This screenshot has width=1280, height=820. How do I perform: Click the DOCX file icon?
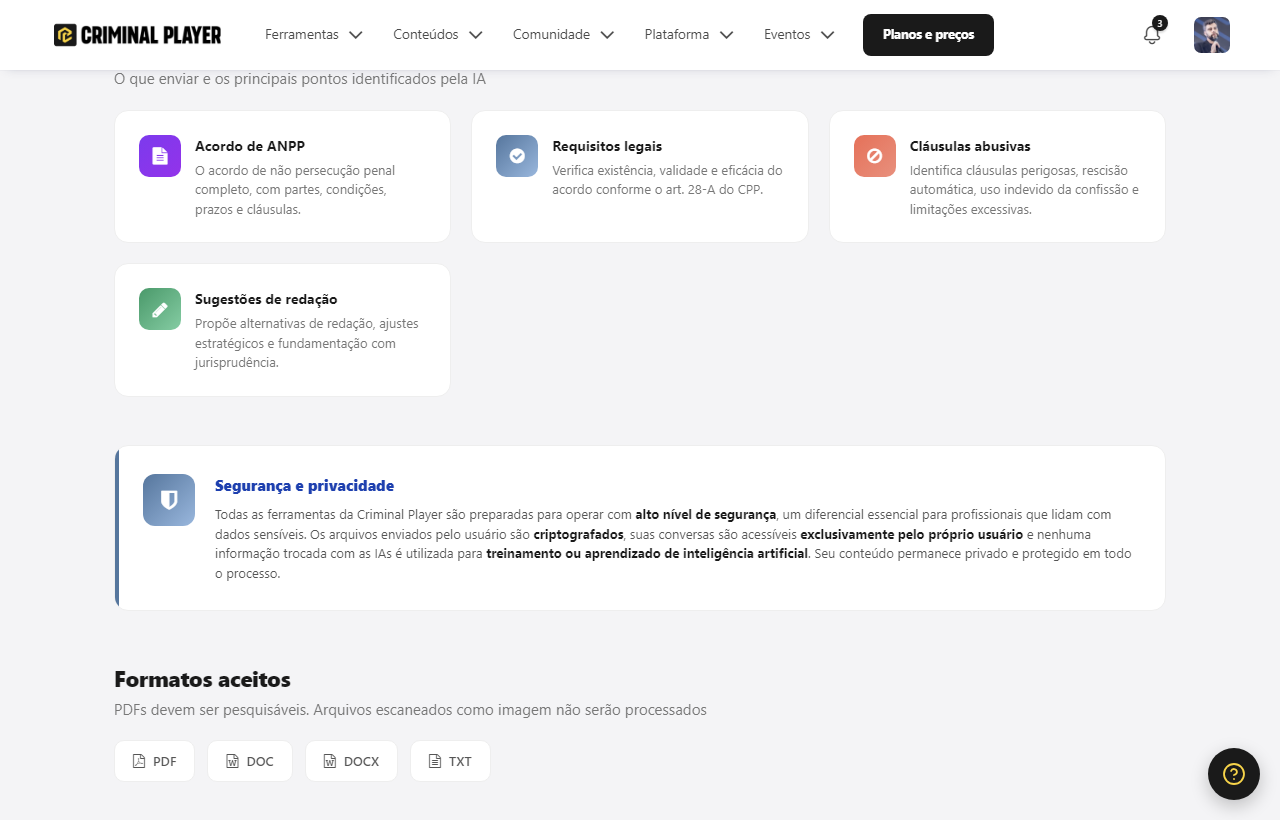tap(330, 761)
